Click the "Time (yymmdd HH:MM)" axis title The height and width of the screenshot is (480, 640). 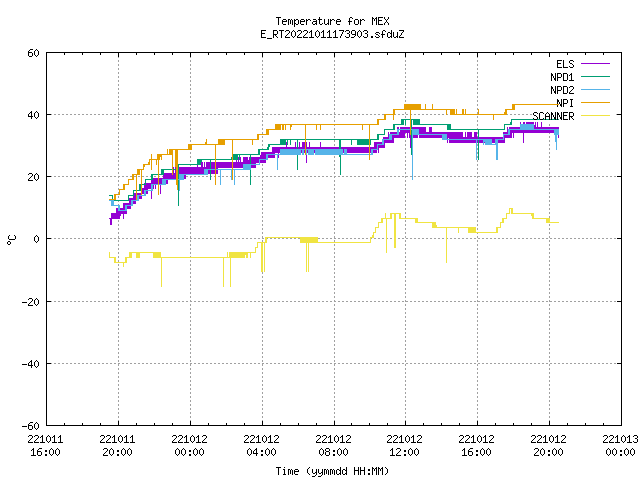click(x=332, y=471)
